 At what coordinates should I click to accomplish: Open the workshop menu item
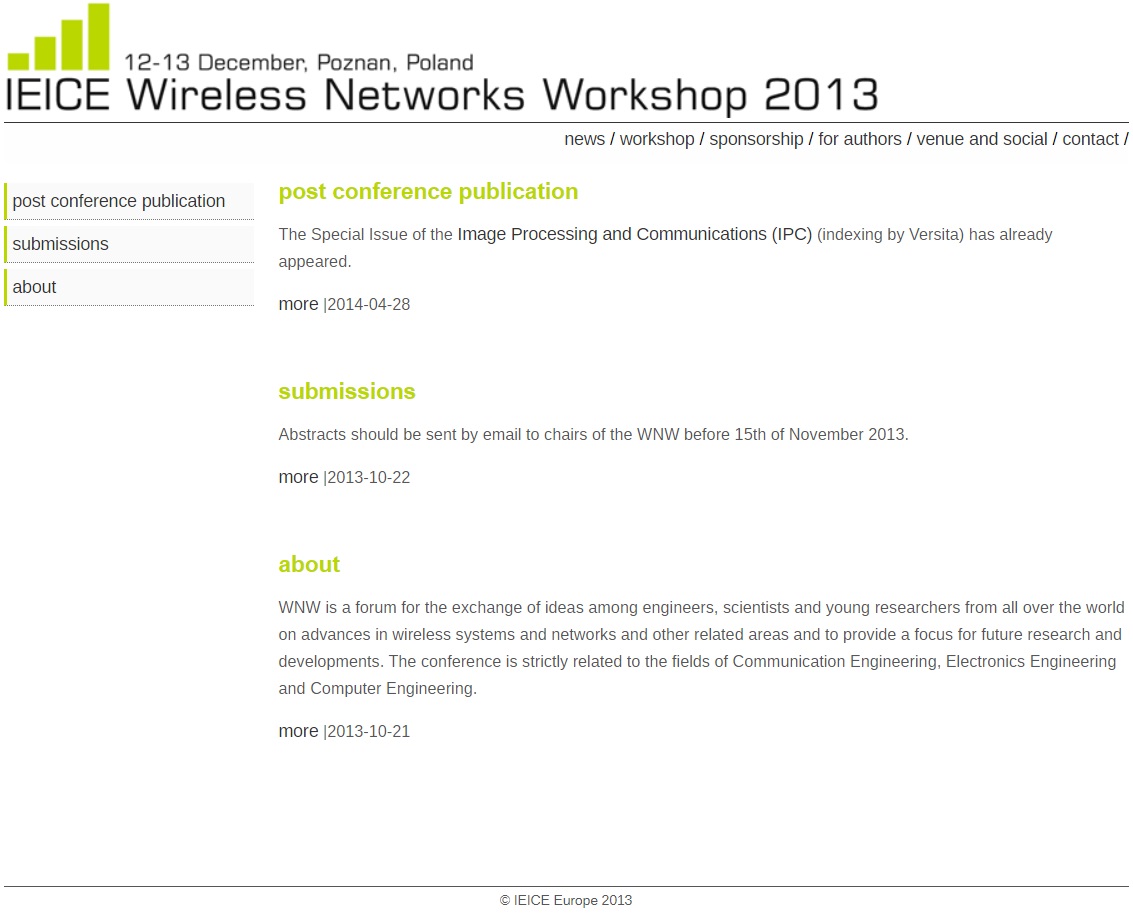(x=657, y=139)
